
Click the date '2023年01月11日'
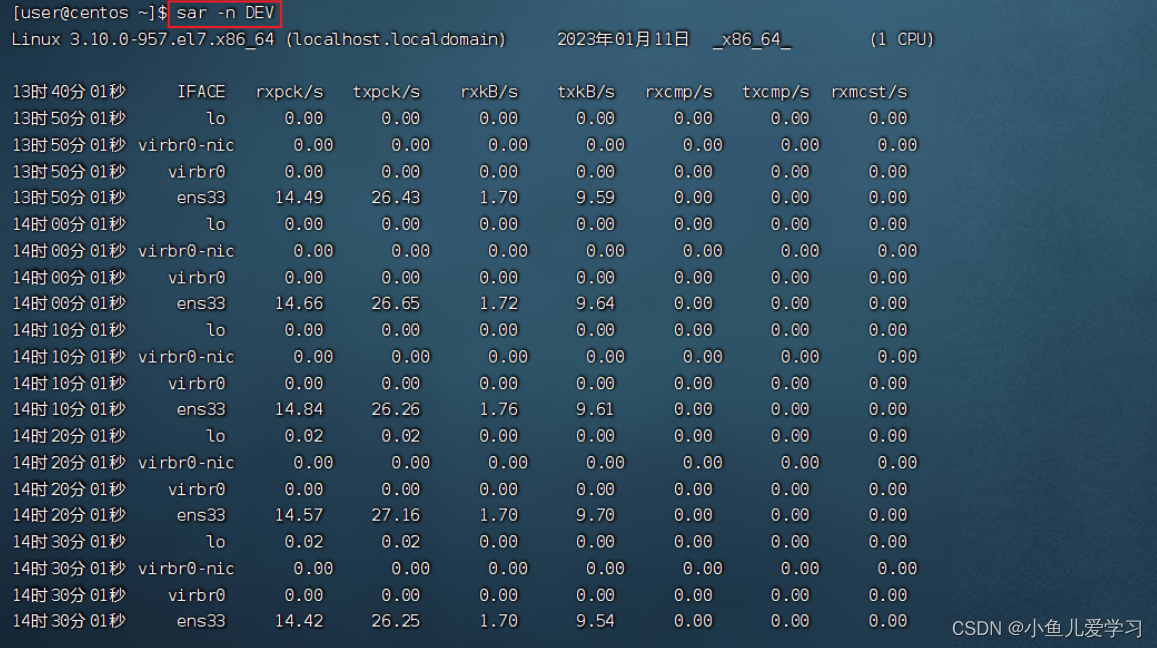[623, 39]
